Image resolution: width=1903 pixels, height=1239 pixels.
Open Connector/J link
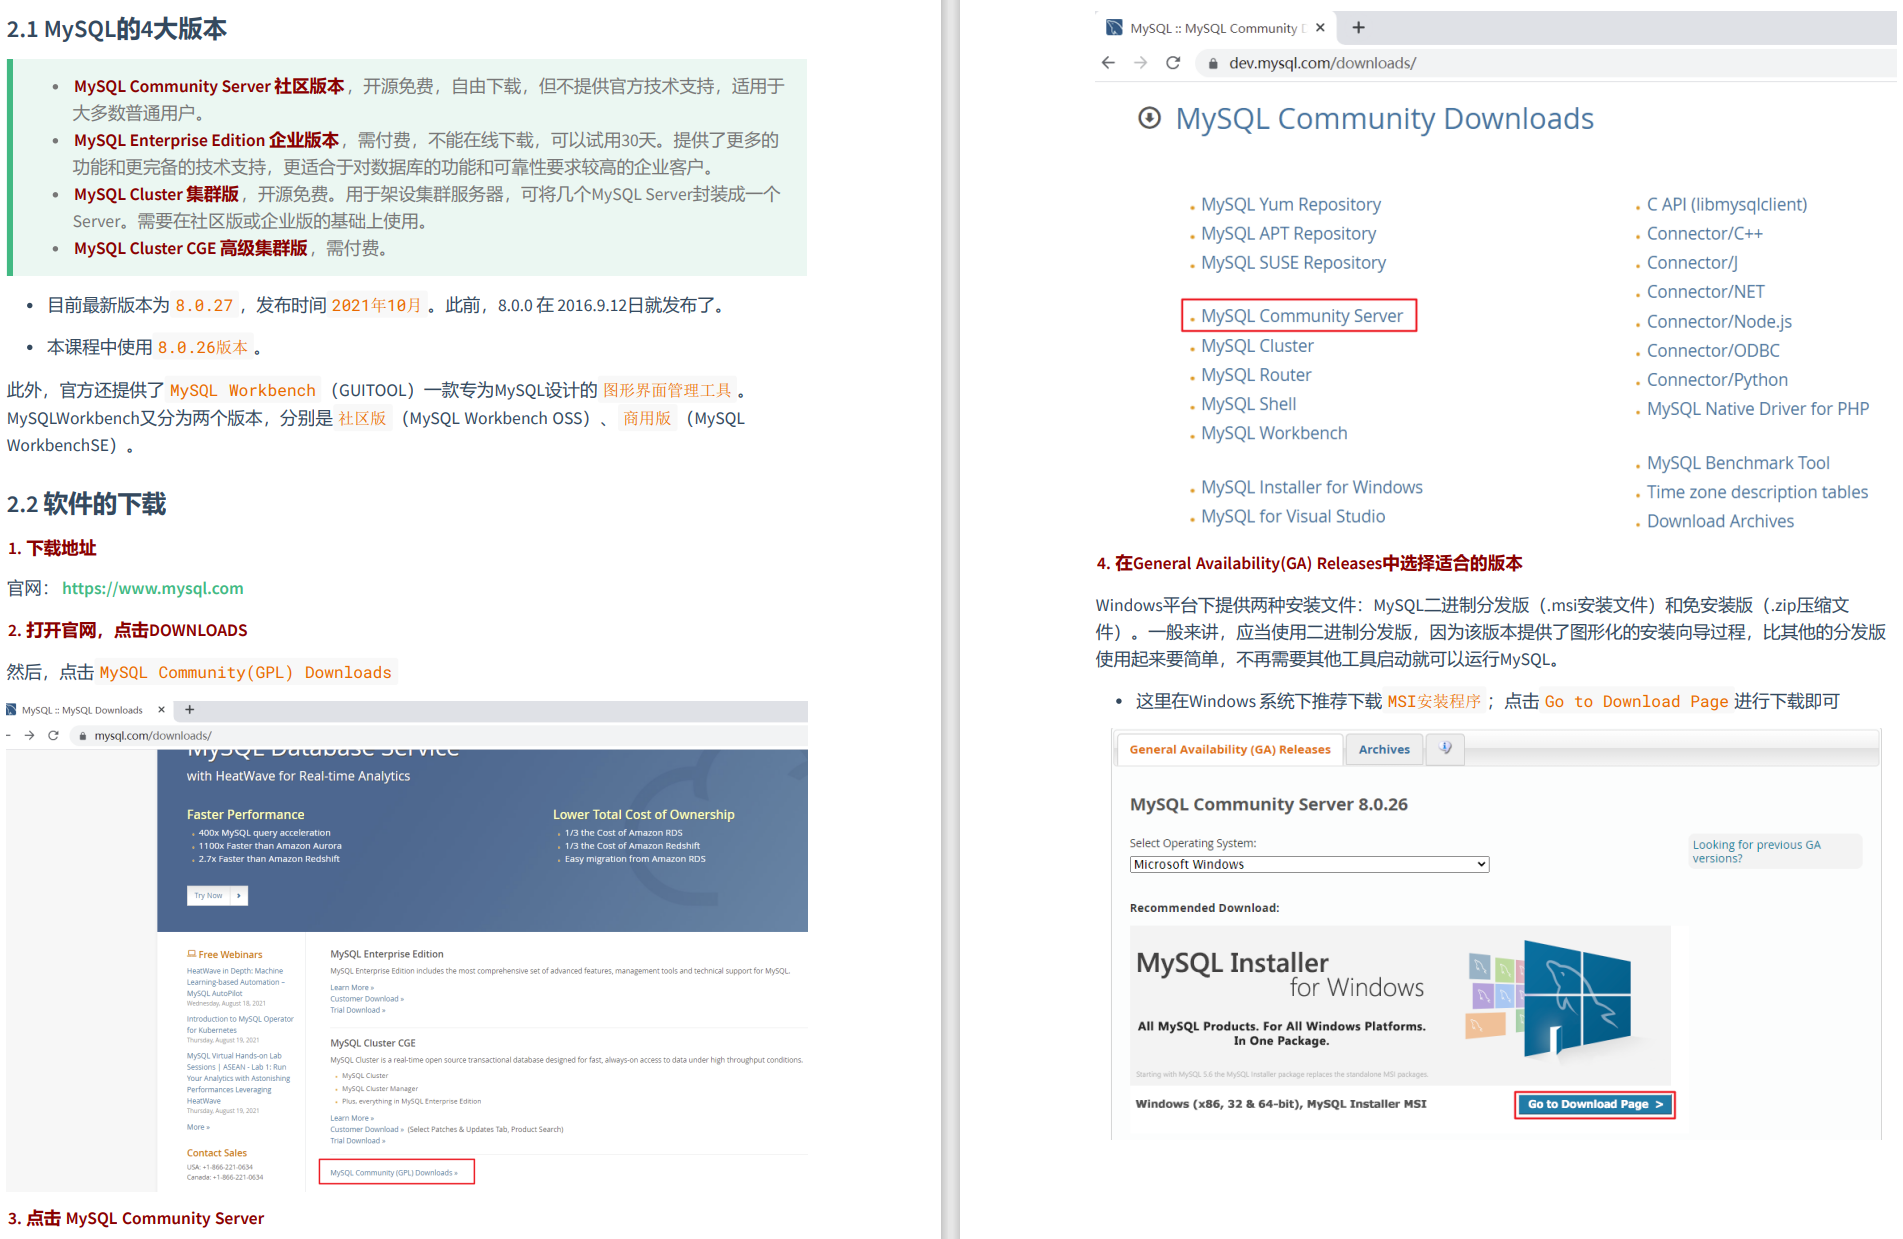1692,262
